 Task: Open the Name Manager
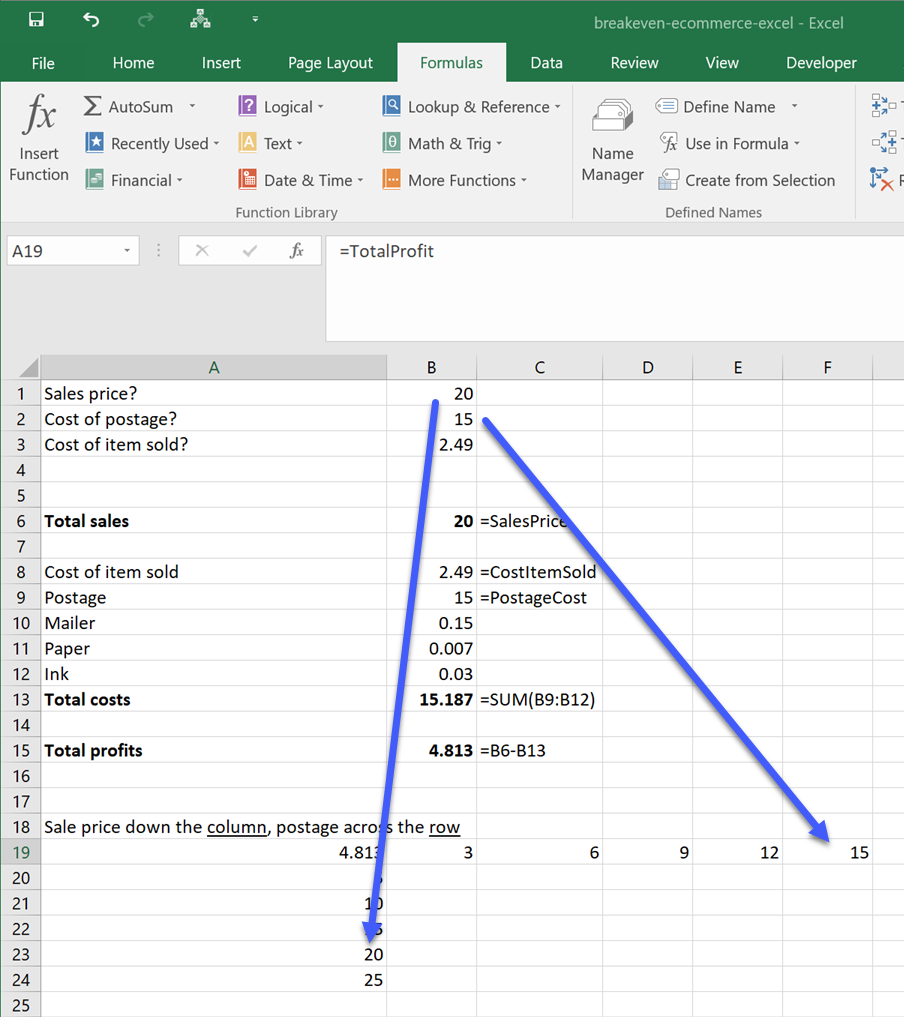(612, 138)
